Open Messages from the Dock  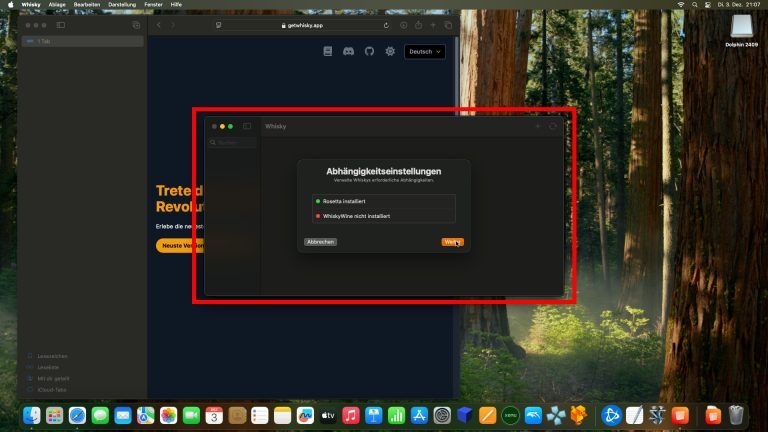click(100, 415)
